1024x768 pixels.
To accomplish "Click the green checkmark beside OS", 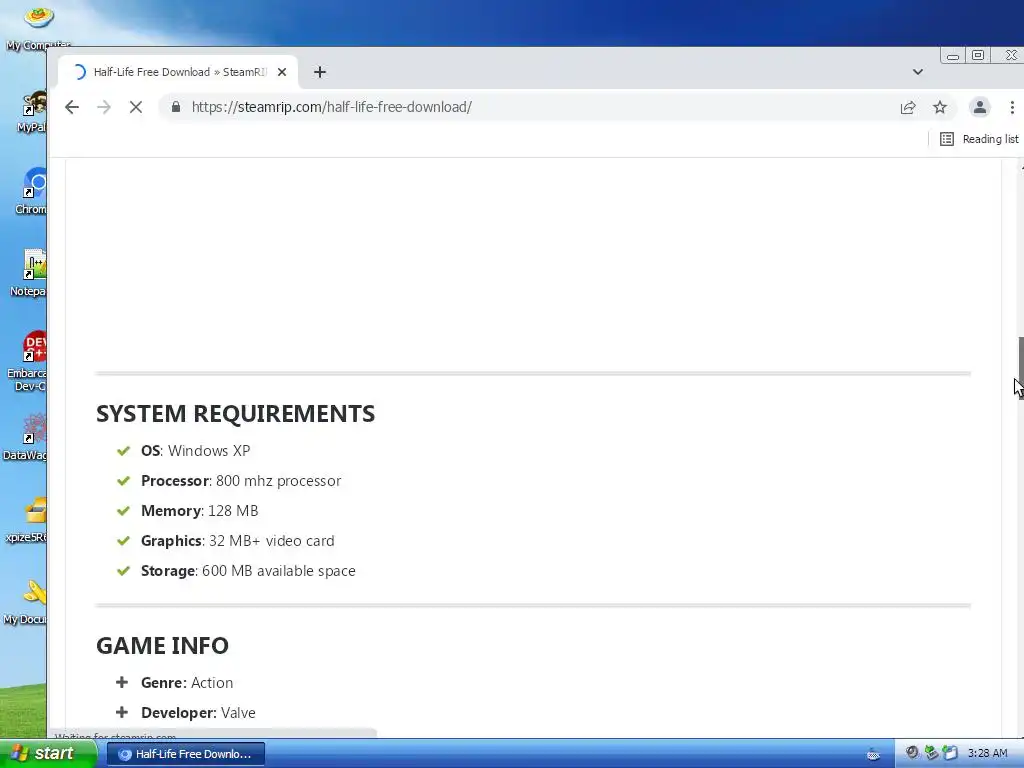I will (x=123, y=451).
